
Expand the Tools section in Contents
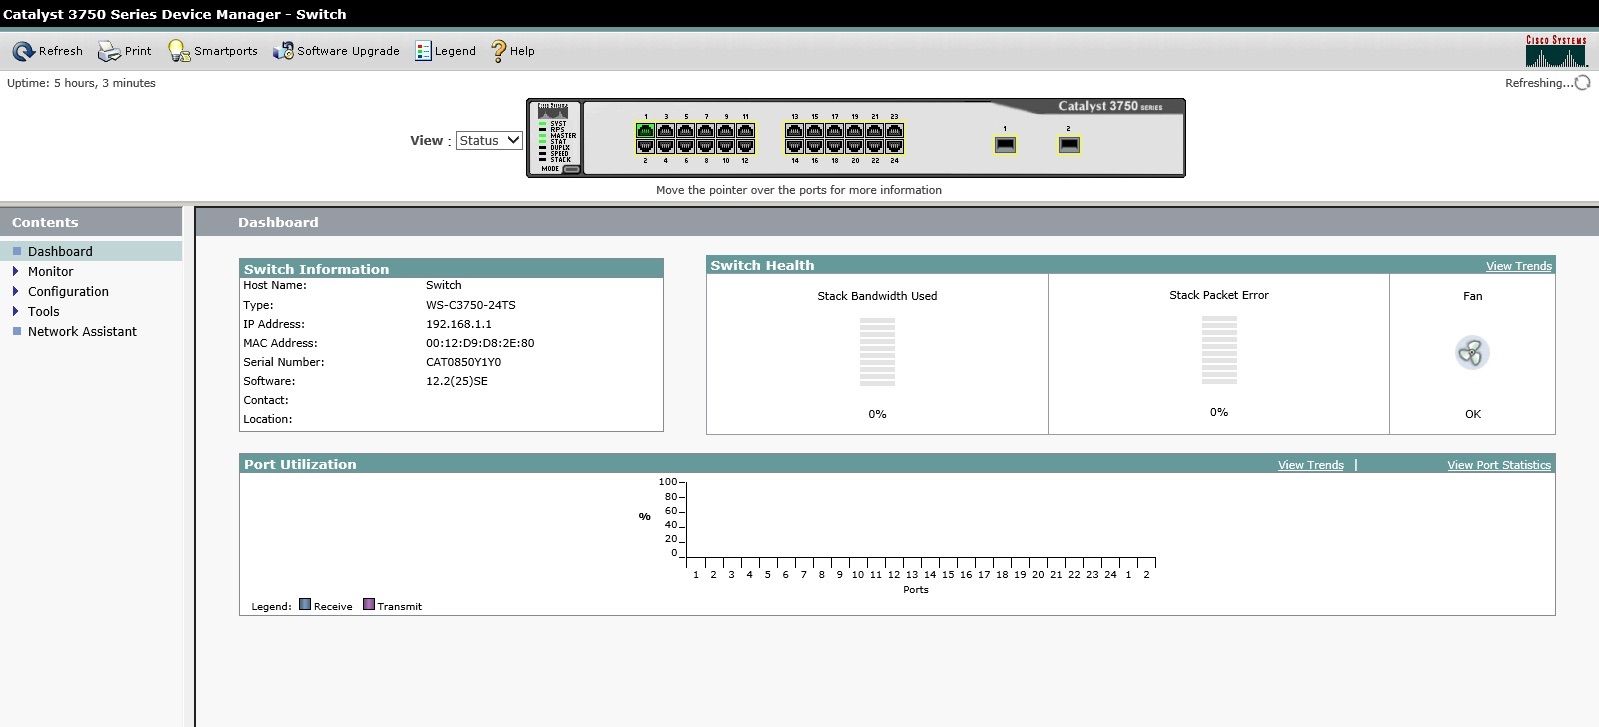click(43, 312)
